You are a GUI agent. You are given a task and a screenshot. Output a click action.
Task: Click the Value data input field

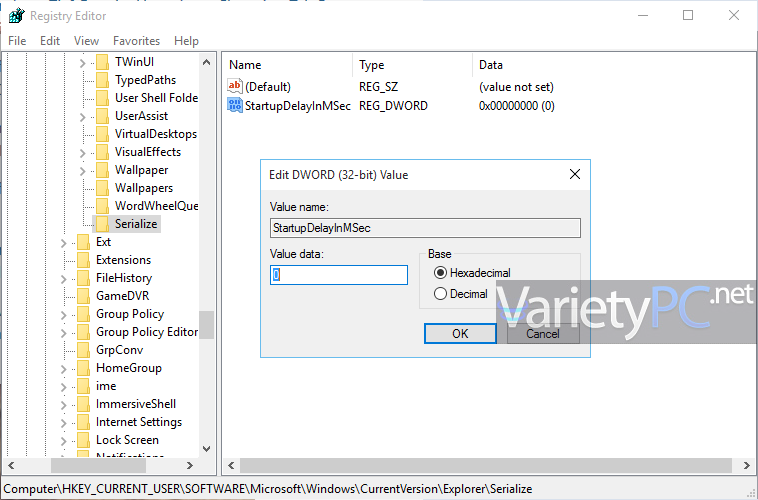[x=339, y=275]
